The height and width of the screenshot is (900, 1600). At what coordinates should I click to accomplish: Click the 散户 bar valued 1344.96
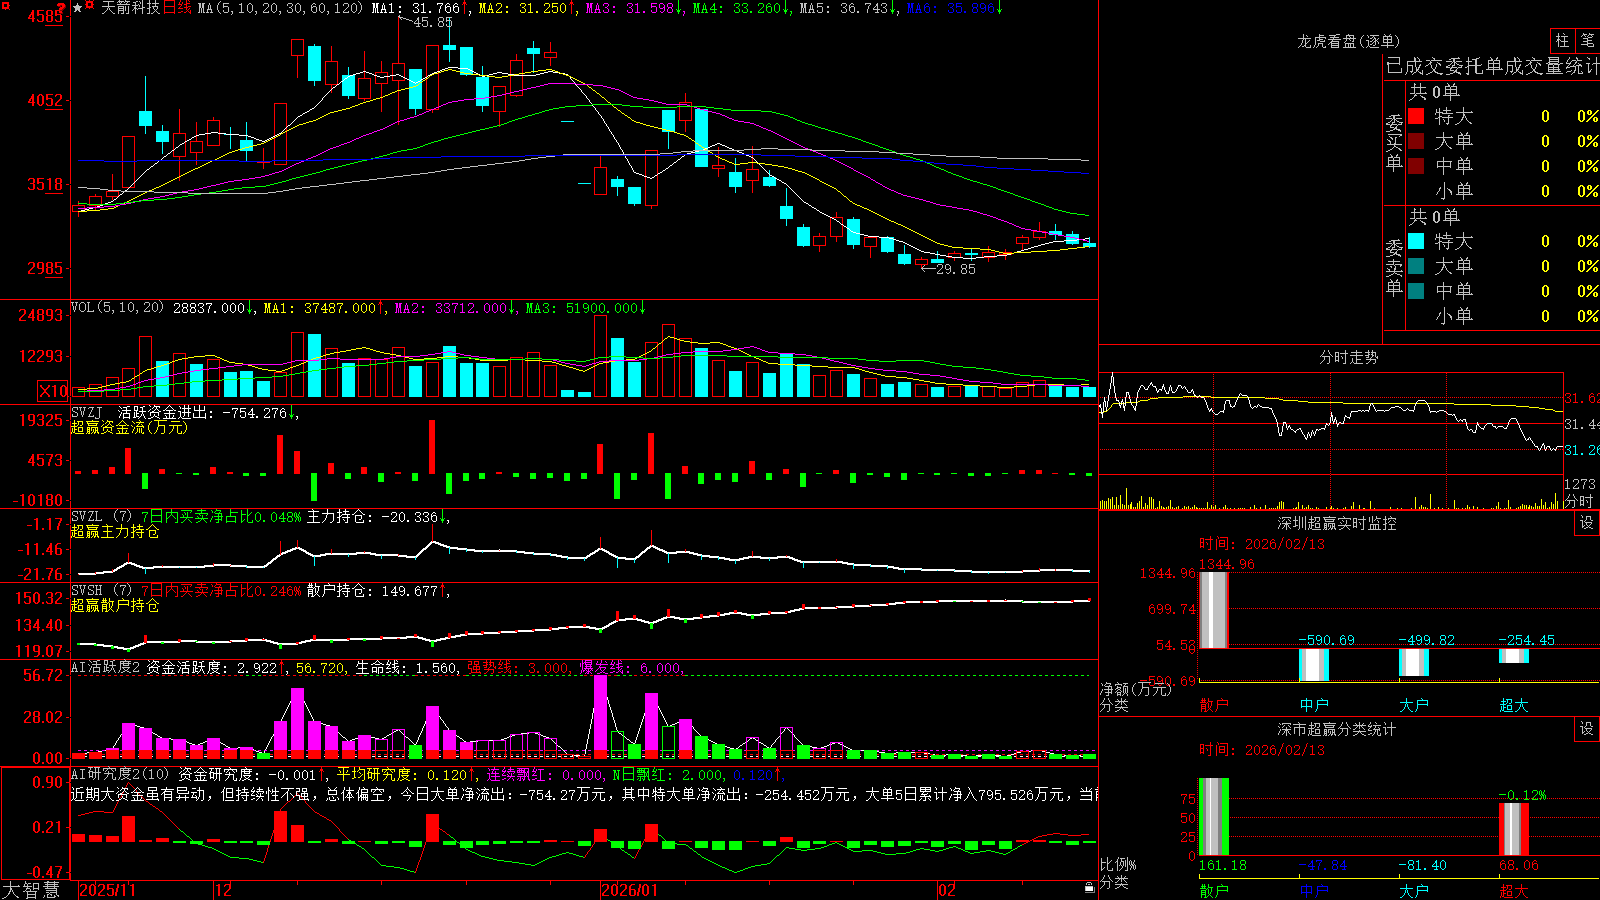[x=1213, y=610]
